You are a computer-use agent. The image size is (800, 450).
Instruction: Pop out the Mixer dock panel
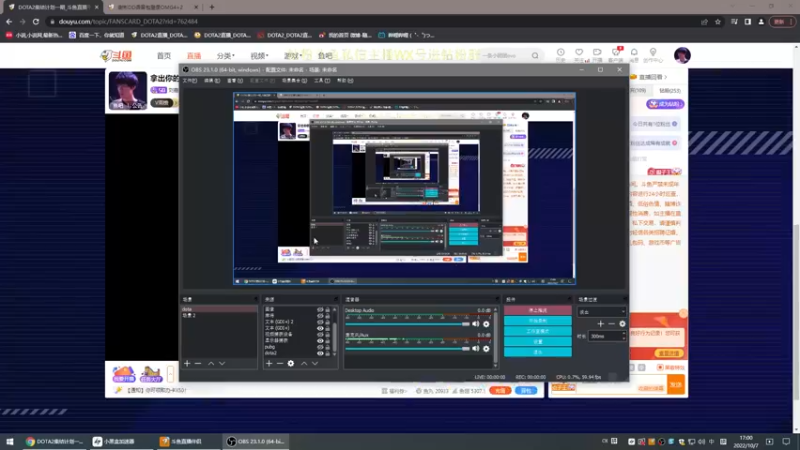point(496,299)
